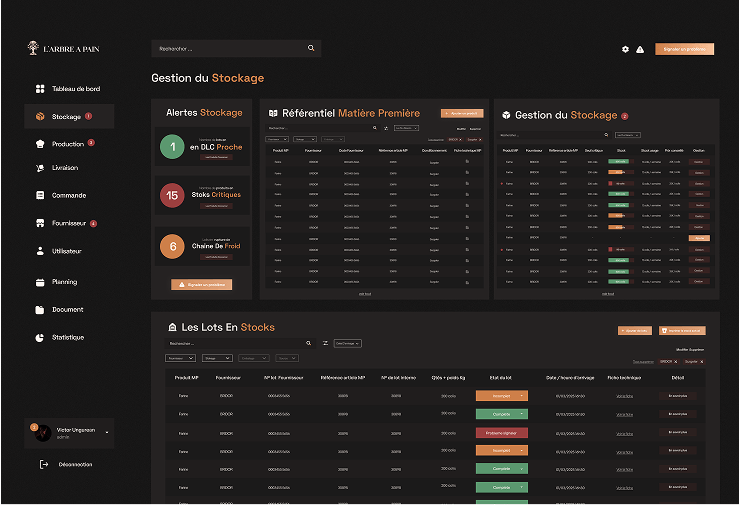The width and height of the screenshot is (740, 505).
Task: Click search icon in Gestion du Stockage panel
Action: pyautogui.click(x=606, y=135)
